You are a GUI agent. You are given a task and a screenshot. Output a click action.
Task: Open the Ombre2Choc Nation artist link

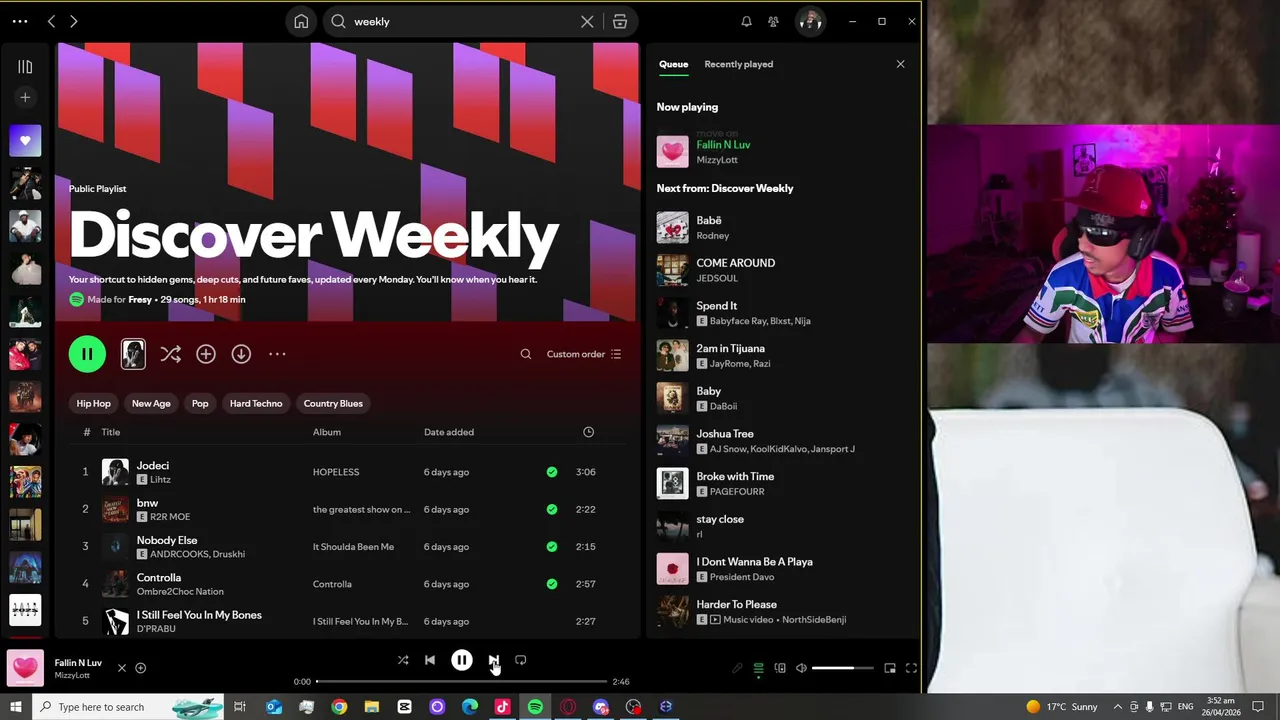point(180,592)
